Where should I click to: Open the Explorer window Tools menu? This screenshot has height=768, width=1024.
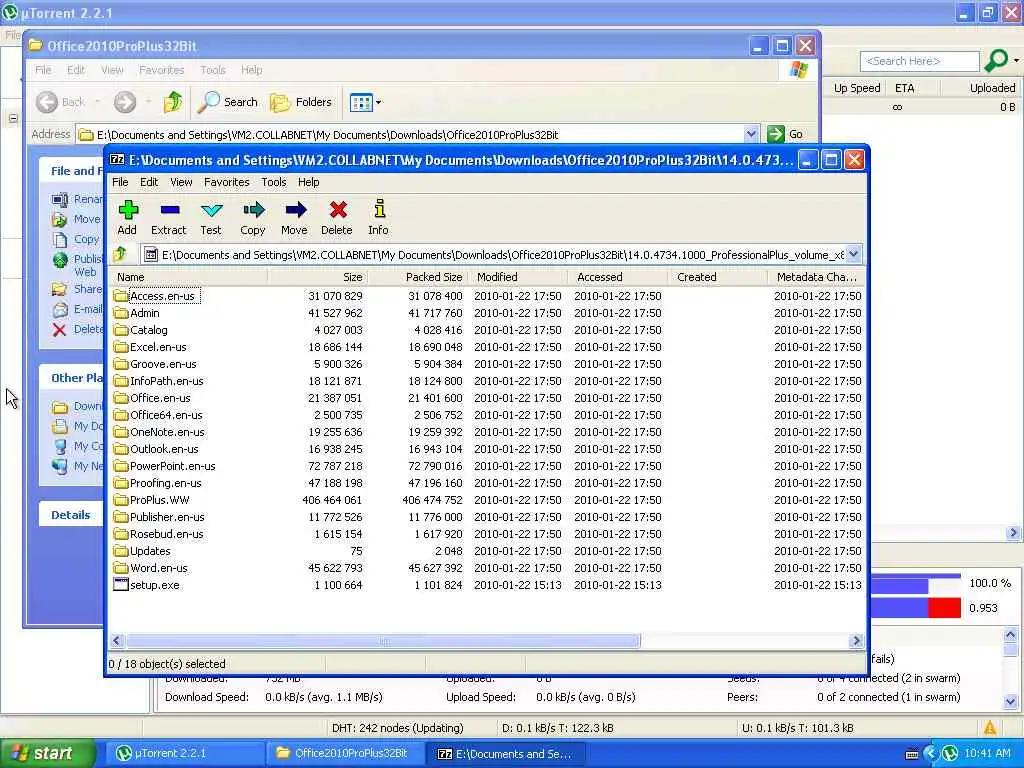[212, 70]
